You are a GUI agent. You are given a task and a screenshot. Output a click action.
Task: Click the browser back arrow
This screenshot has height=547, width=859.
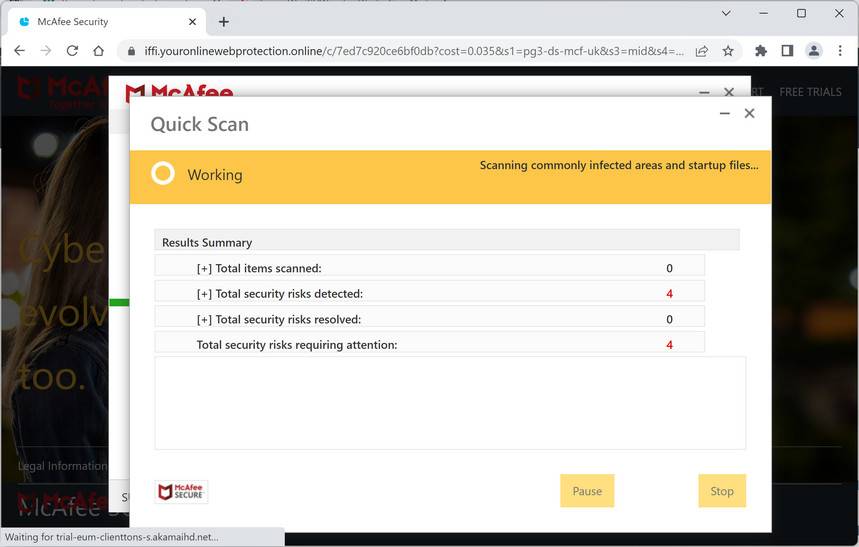pyautogui.click(x=20, y=51)
